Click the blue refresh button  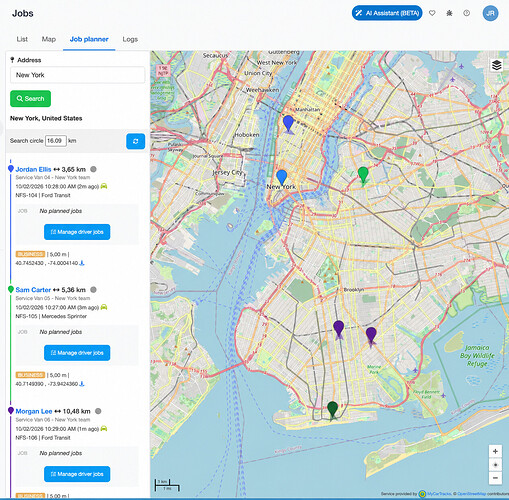click(136, 141)
